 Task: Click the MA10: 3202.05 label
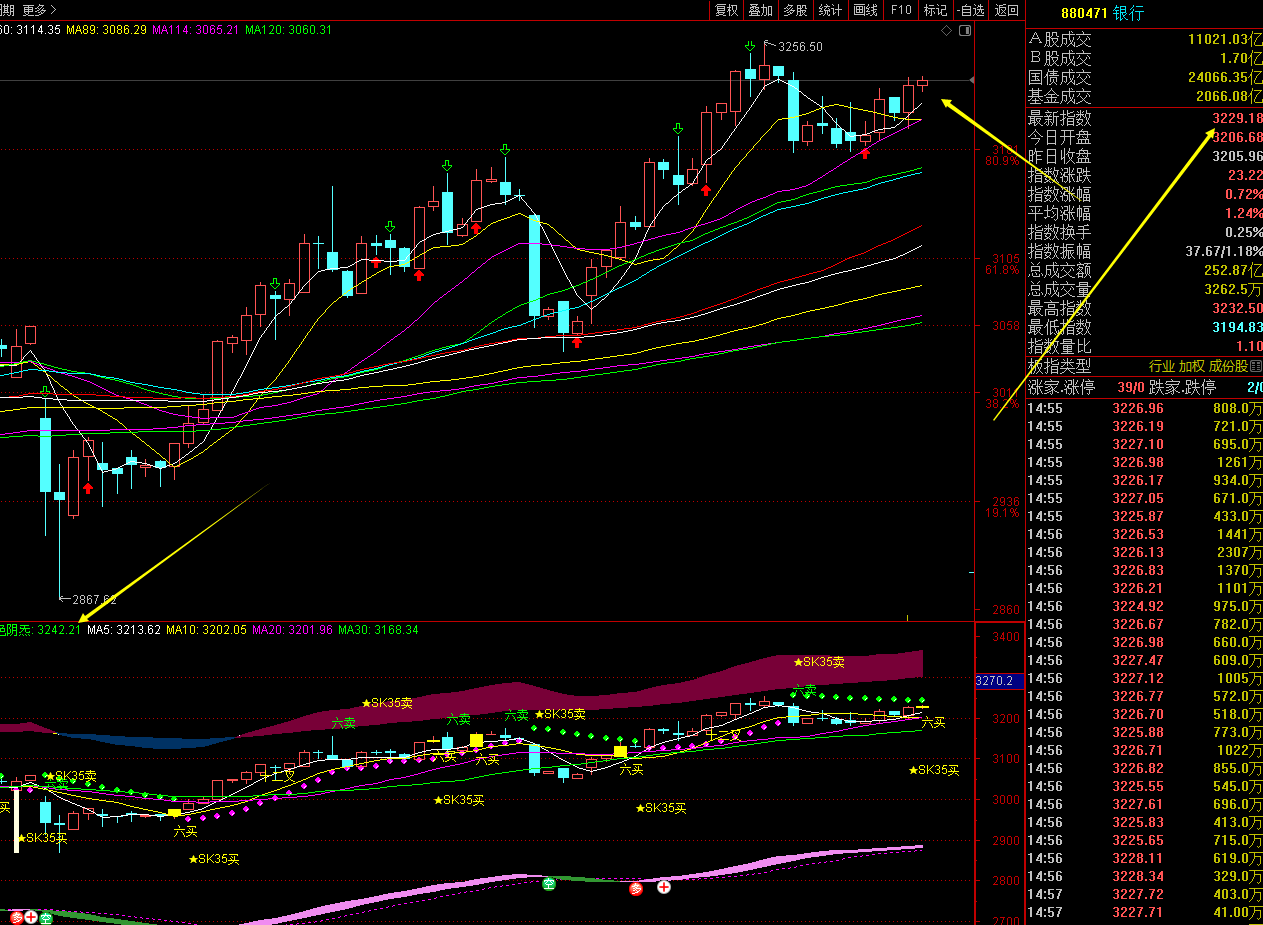pos(206,630)
